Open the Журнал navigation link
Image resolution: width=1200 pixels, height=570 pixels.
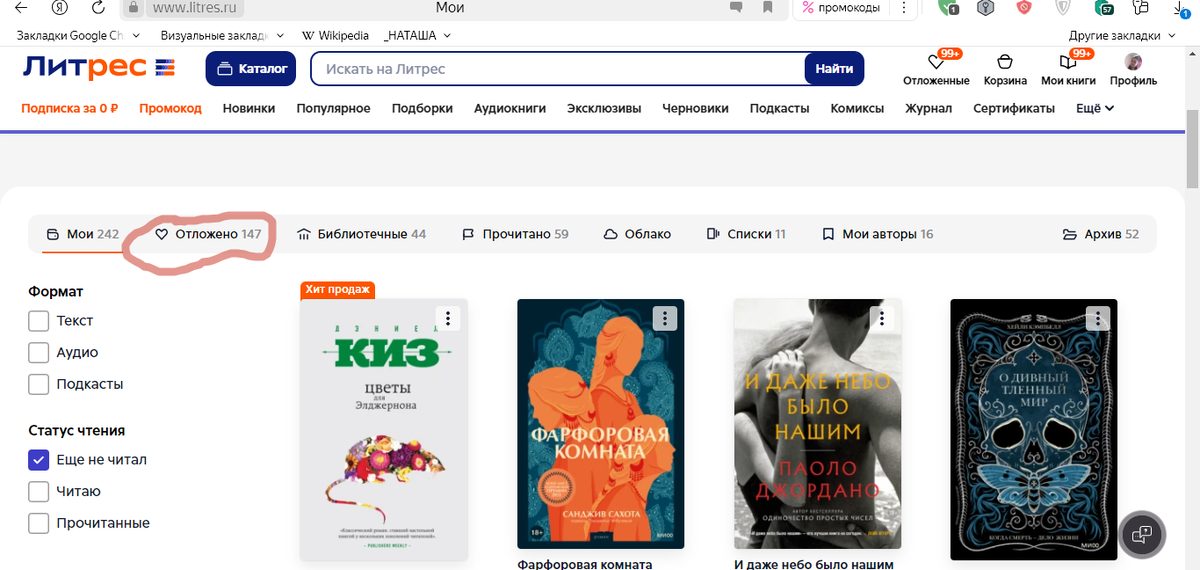pyautogui.click(x=928, y=108)
